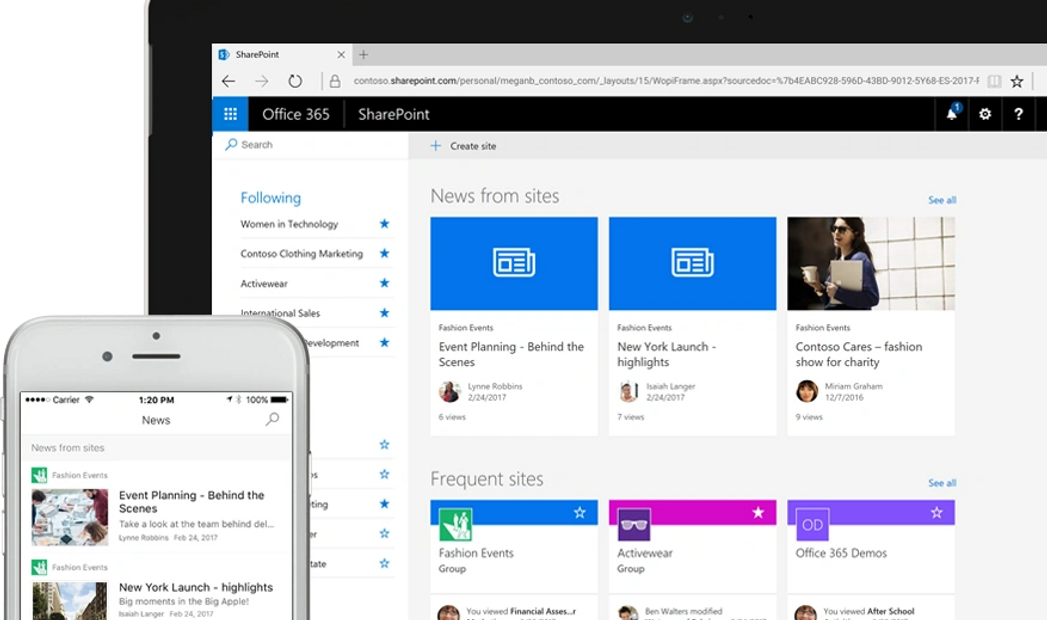Open the settings gear in the Office 365 bar

click(x=985, y=114)
